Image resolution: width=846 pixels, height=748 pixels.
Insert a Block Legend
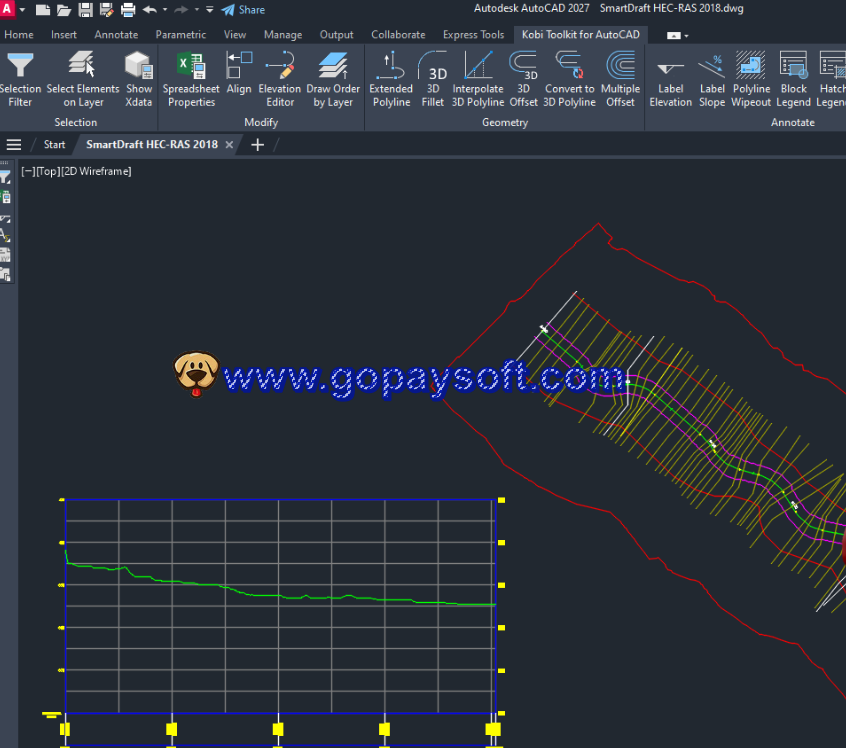[793, 79]
